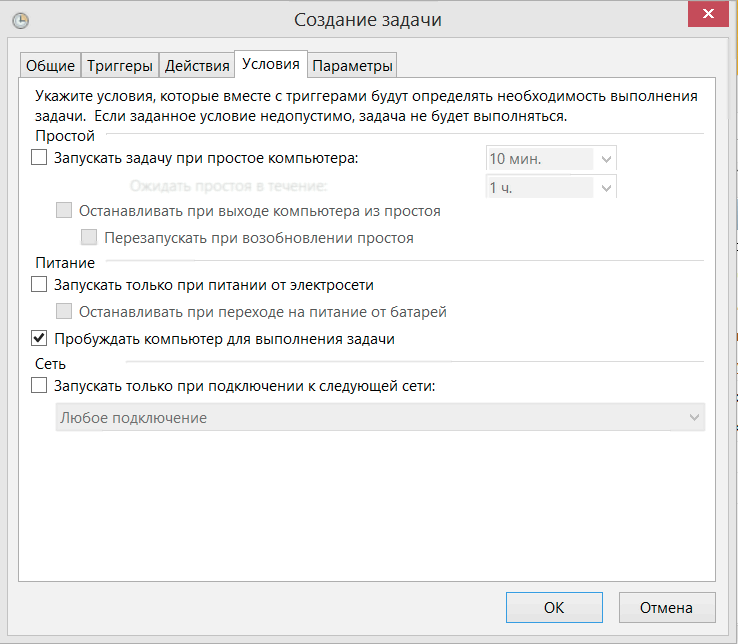Enable Запускать только при питании от электросети

tap(40, 285)
